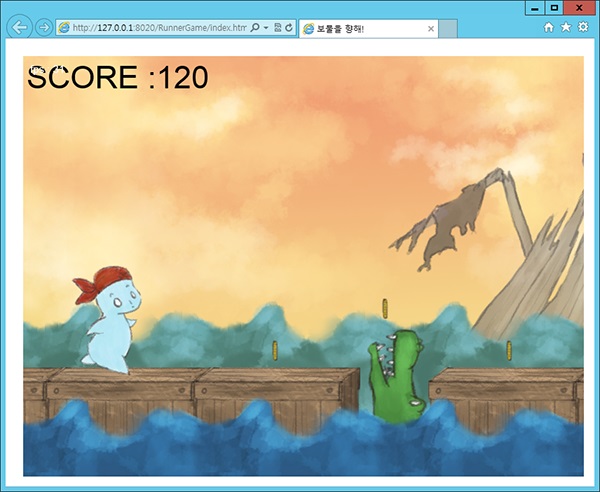Image resolution: width=600 pixels, height=492 pixels.
Task: Click the coin floating above the crocodile
Action: click(x=382, y=307)
